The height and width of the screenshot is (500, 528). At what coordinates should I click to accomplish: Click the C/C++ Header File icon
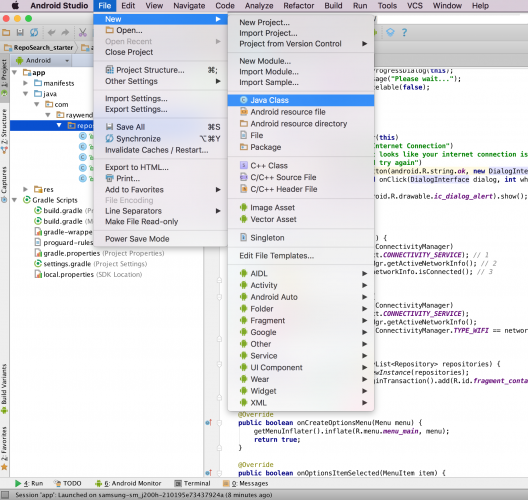(244, 189)
